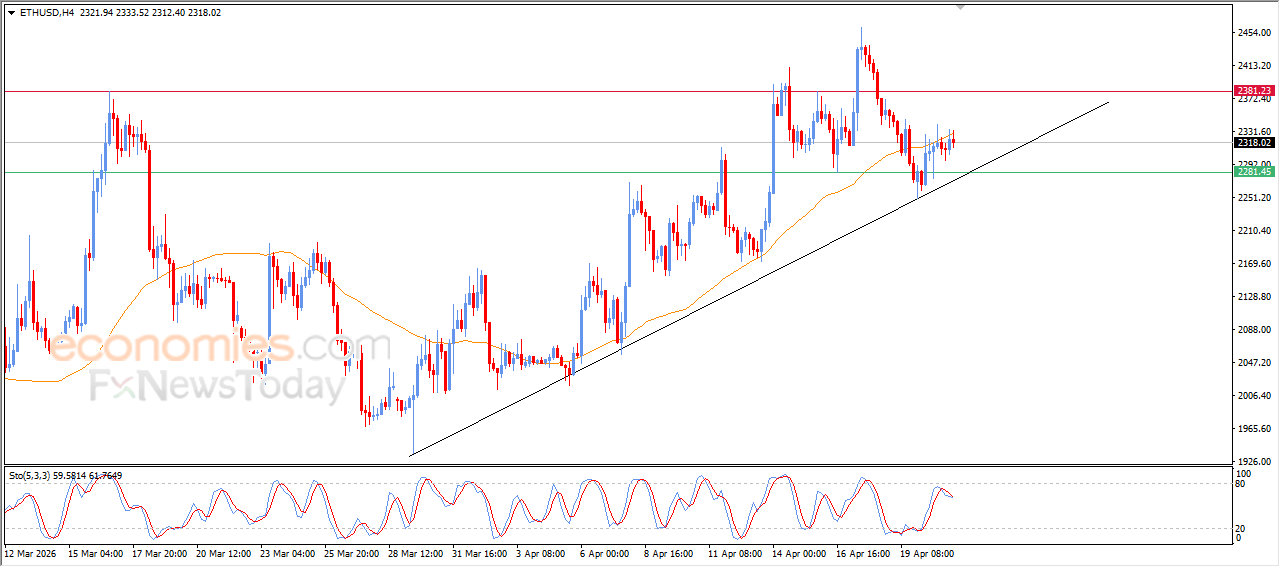
Task: Click the stochastic scale value 80
Action: pos(1241,484)
